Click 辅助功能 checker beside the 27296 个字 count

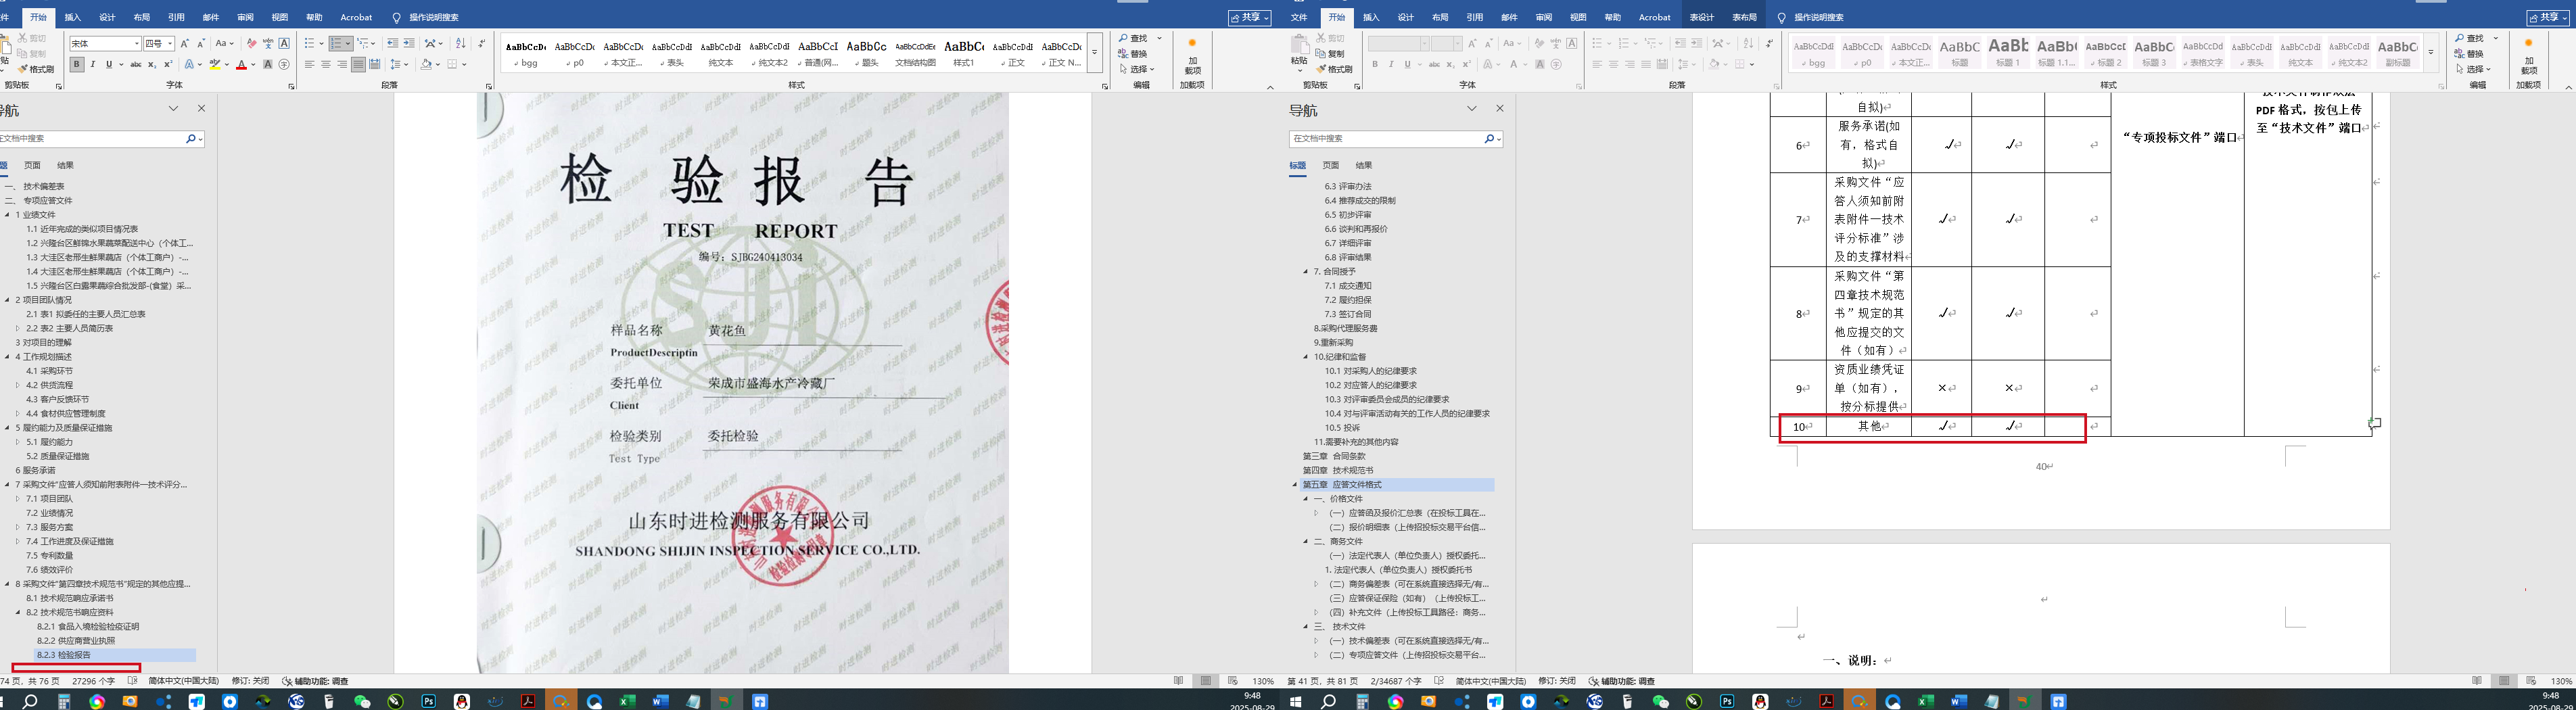316,681
